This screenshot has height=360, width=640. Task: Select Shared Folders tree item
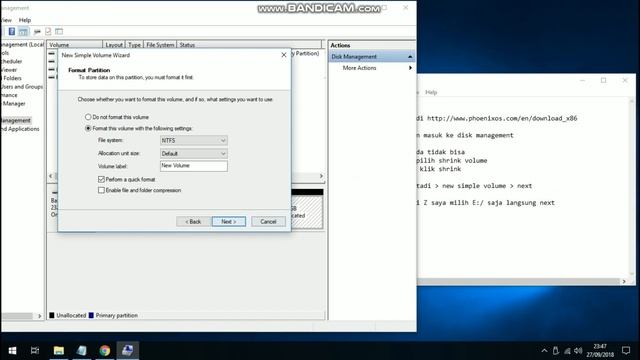click(11, 78)
